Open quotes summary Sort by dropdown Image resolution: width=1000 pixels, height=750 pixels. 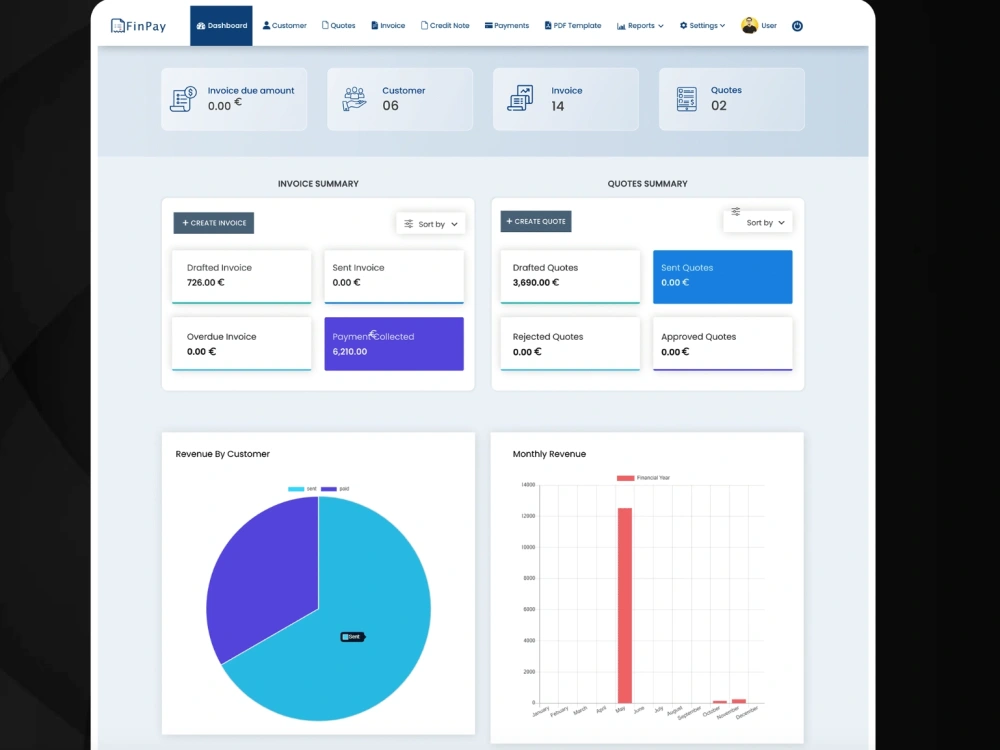coord(758,223)
